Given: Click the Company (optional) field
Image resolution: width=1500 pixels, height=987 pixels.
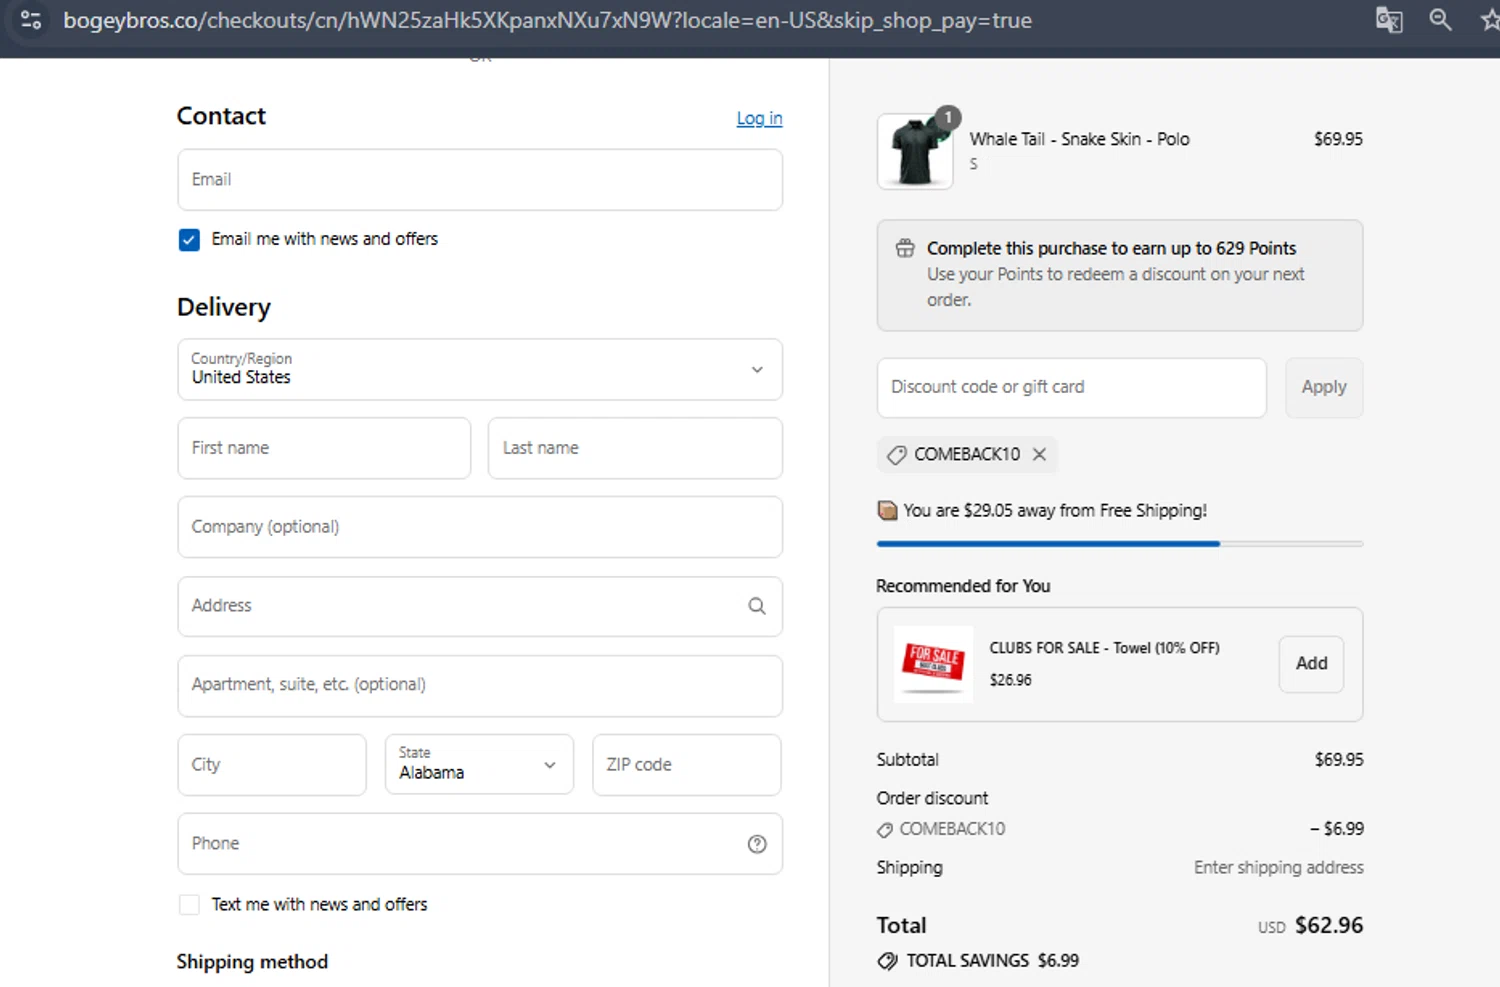Looking at the screenshot, I should 480,527.
